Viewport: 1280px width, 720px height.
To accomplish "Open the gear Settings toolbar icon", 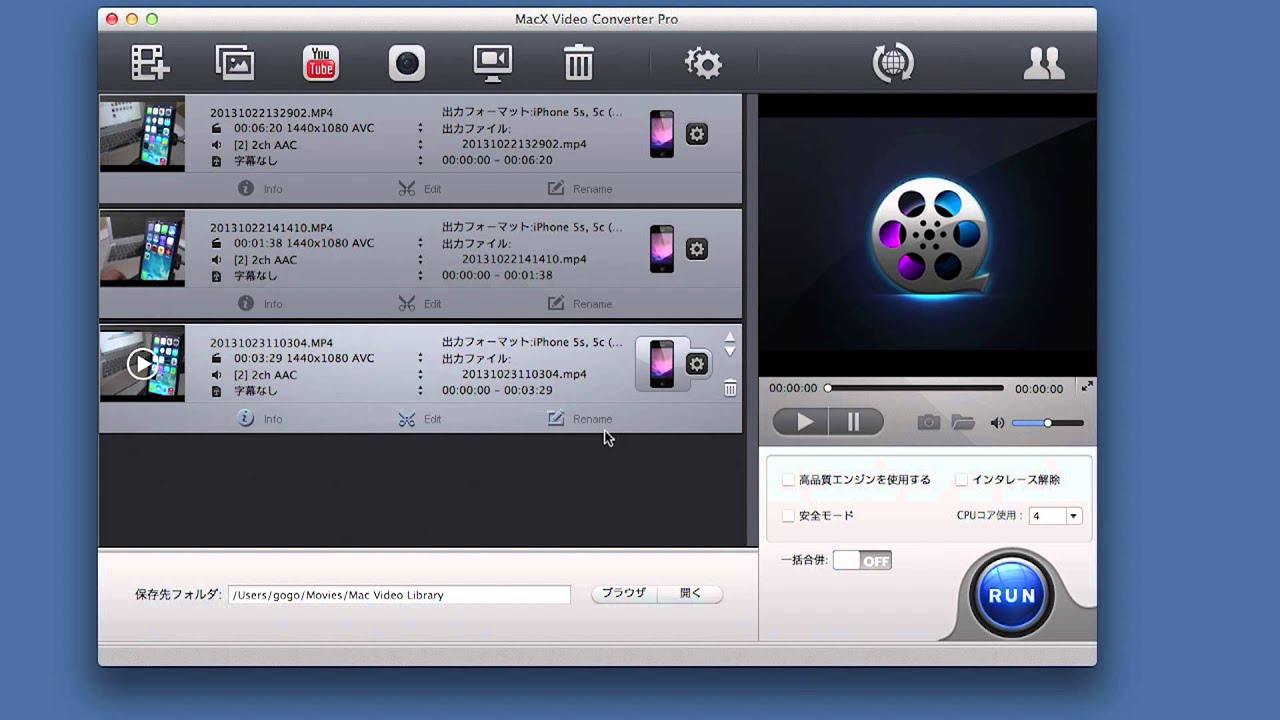I will [x=703, y=63].
